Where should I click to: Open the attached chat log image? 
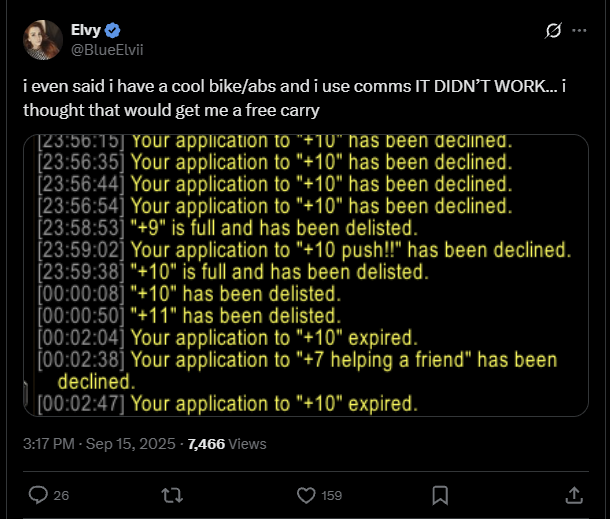pos(306,275)
